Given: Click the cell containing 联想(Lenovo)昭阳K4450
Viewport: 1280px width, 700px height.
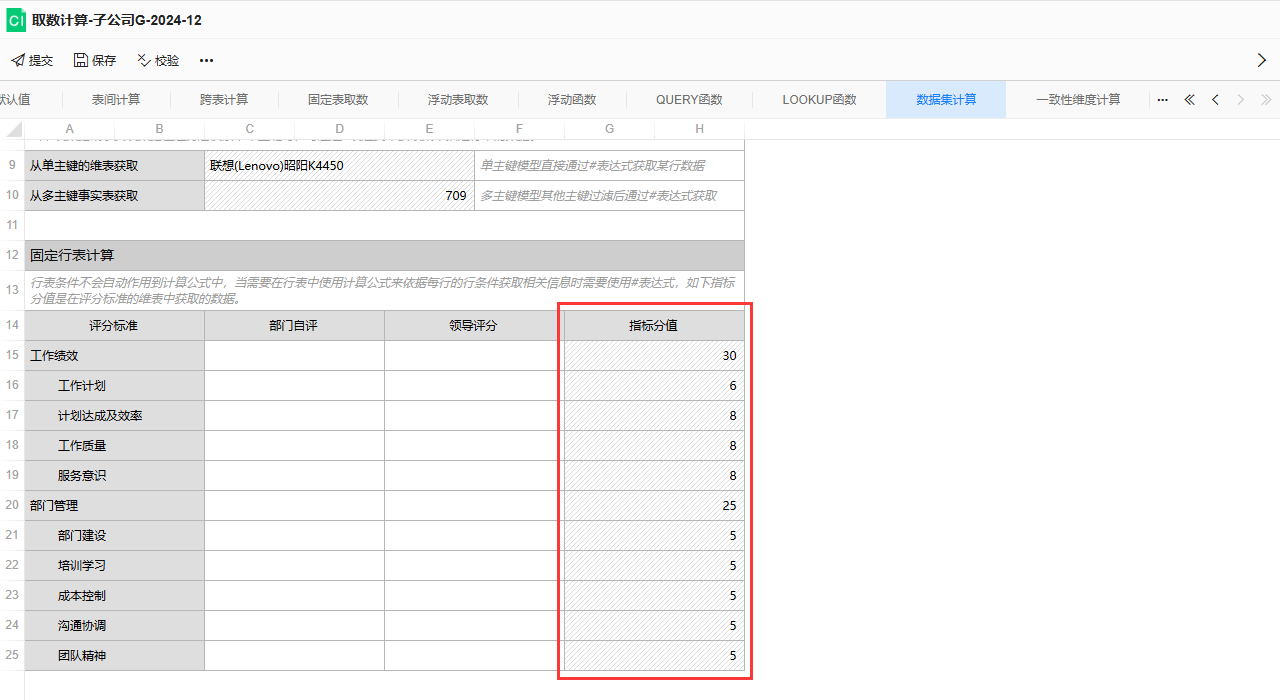Looking at the screenshot, I should (339, 166).
